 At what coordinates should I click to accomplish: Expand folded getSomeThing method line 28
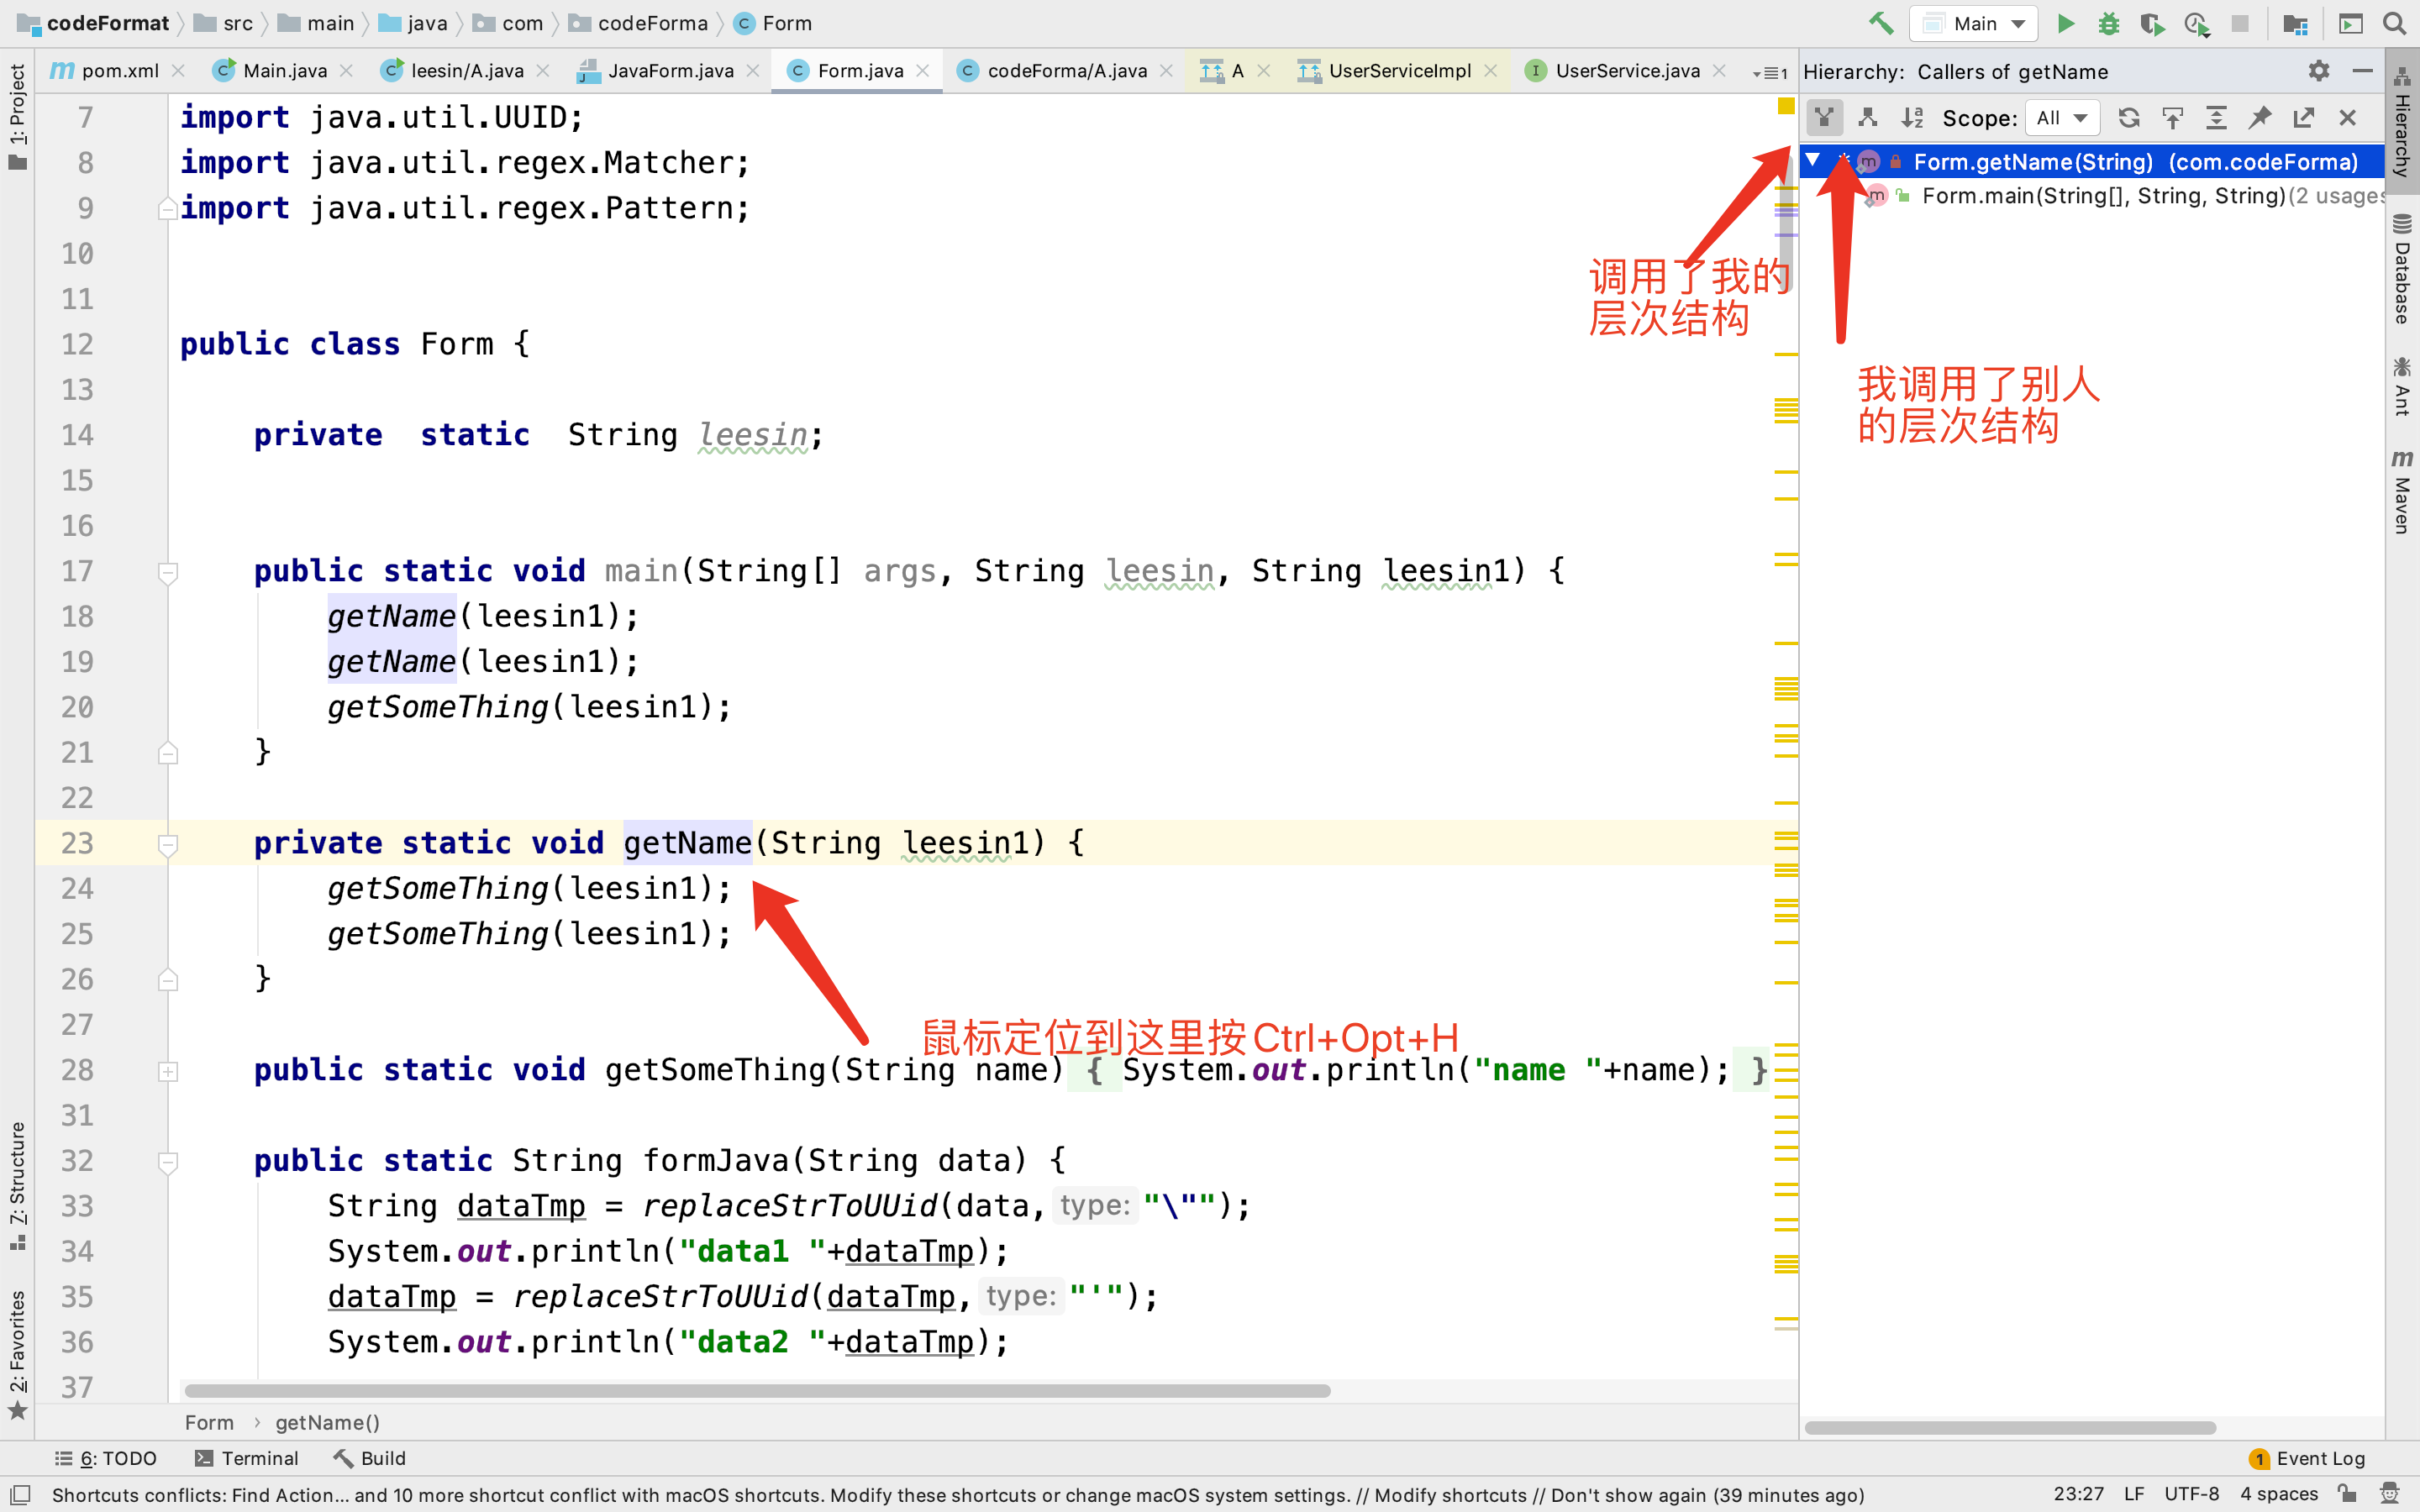[168, 1071]
